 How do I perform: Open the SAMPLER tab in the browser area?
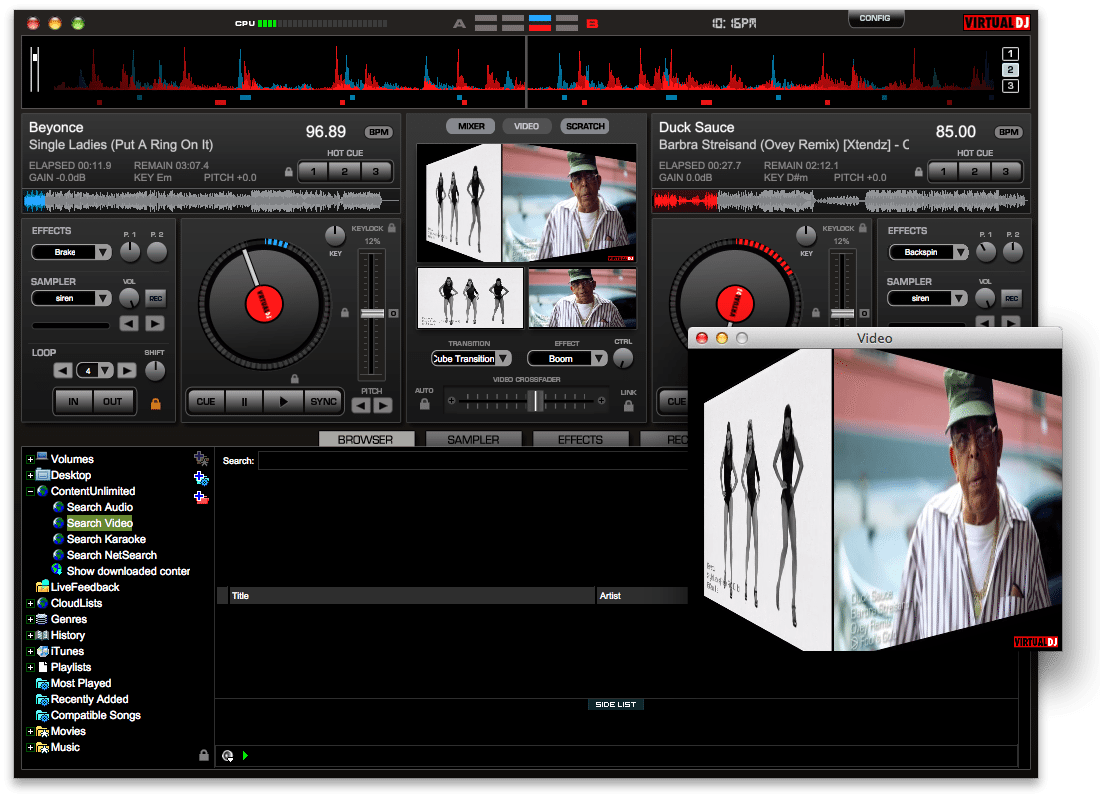(473, 438)
